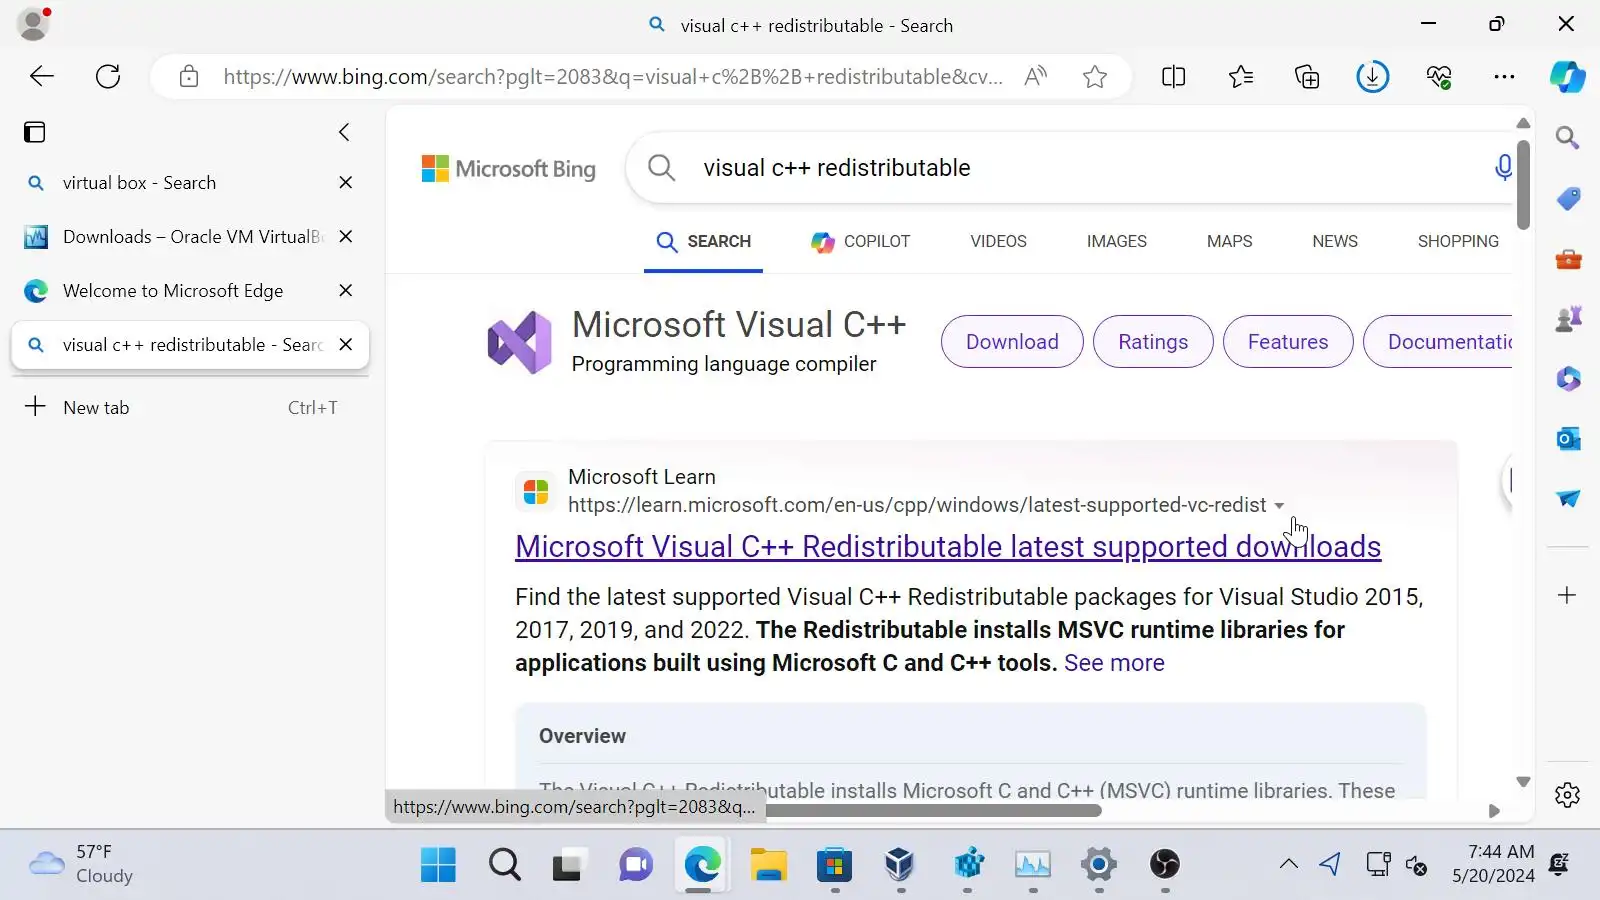Viewport: 1600px width, 900px height.
Task: Open the Windows Start menu
Action: point(438,864)
